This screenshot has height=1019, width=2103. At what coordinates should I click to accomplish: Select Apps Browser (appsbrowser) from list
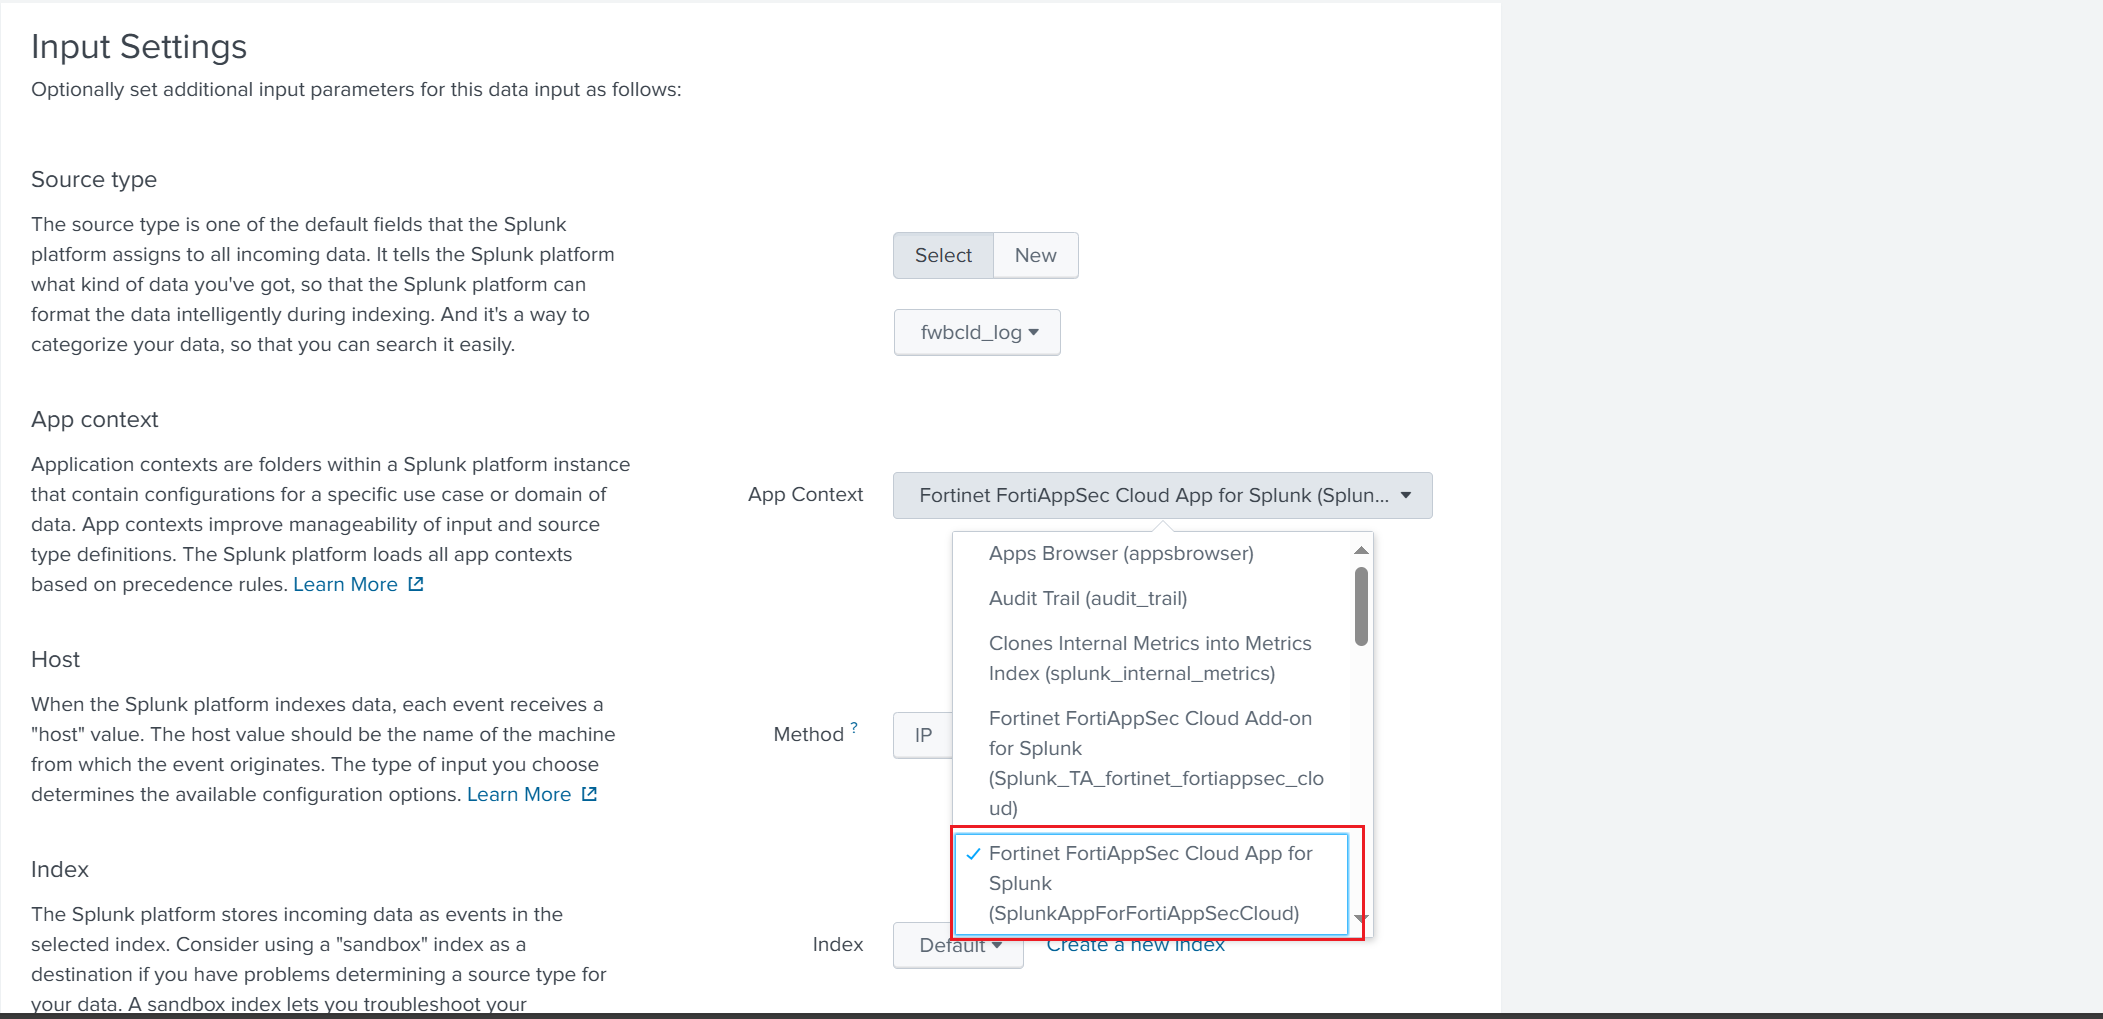(1120, 553)
